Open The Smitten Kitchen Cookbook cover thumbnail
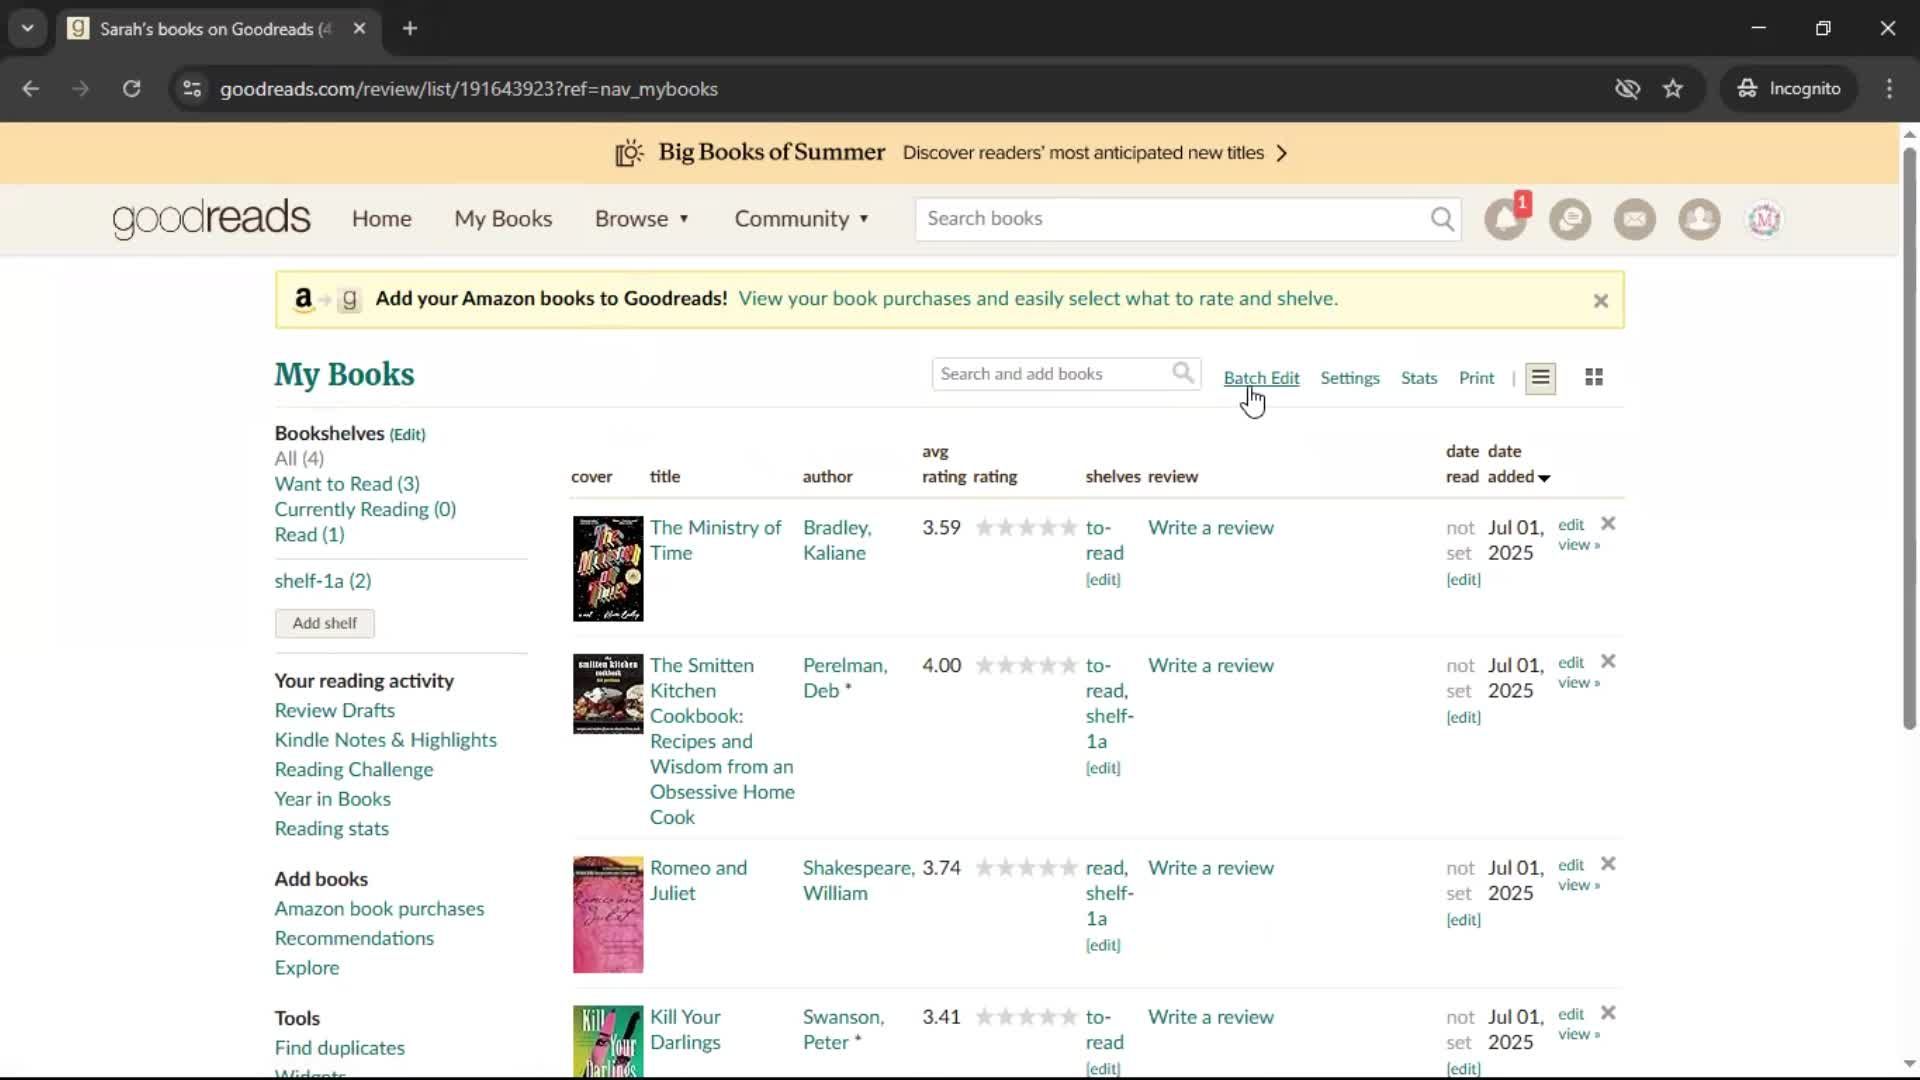Viewport: 1920px width, 1080px height. pyautogui.click(x=607, y=693)
